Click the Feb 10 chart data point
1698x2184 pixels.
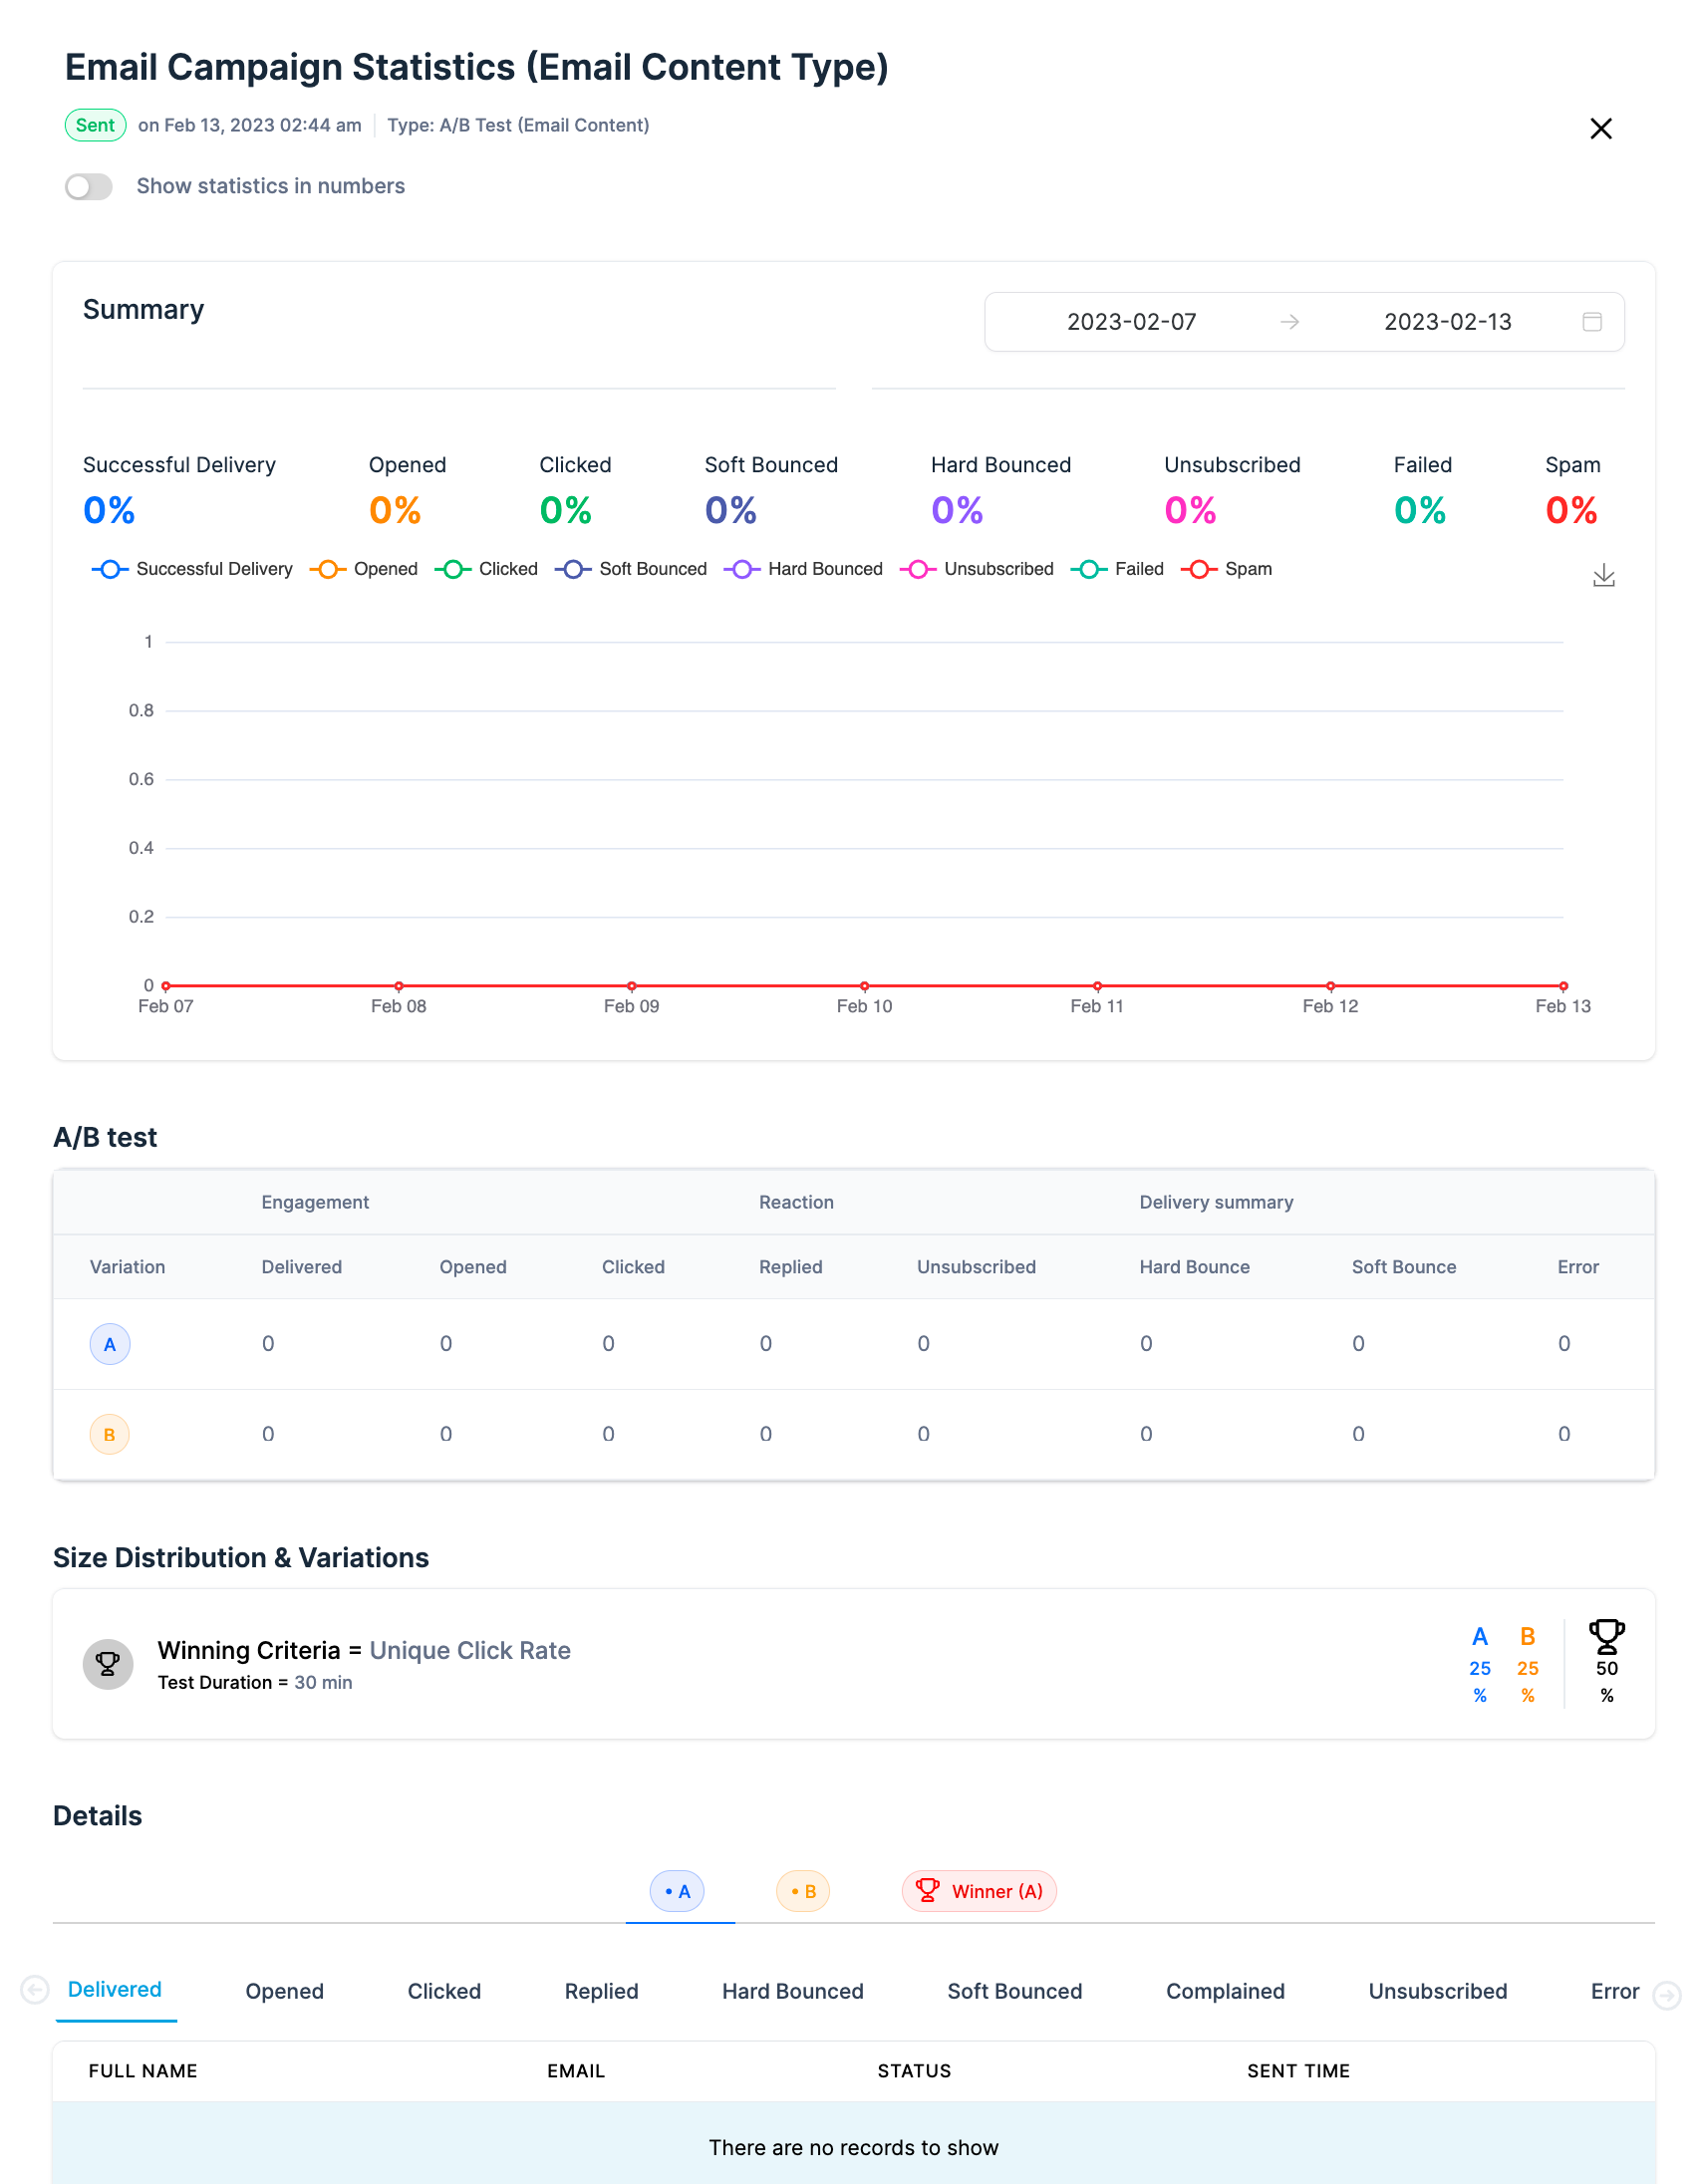coord(864,986)
